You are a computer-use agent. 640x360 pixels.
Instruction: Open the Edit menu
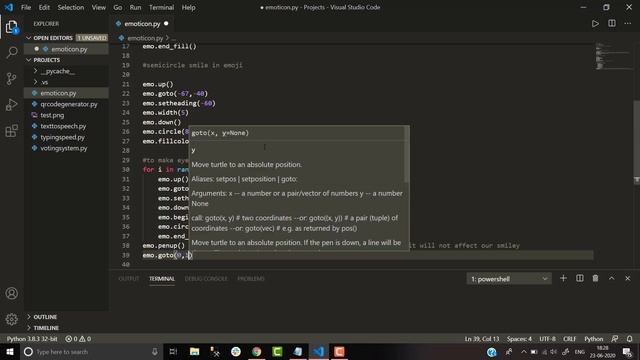click(x=44, y=7)
